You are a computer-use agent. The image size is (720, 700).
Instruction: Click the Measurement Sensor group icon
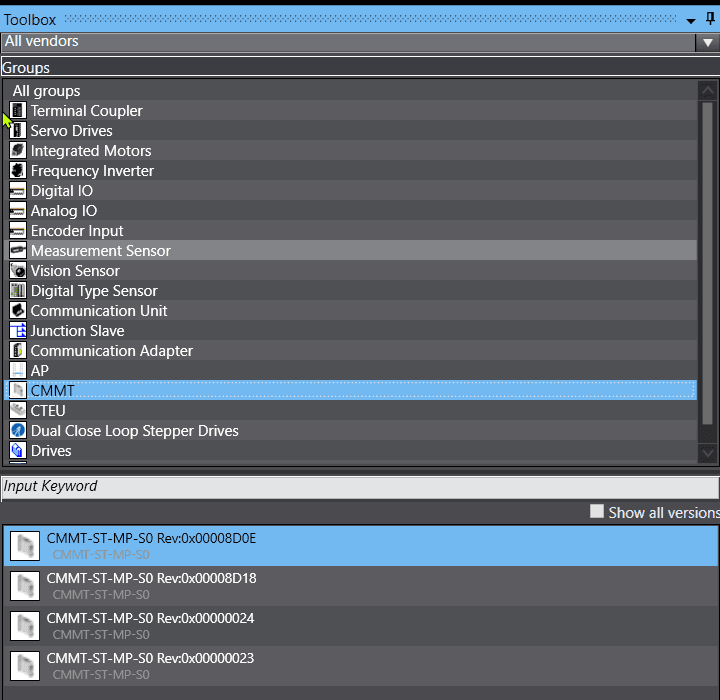pos(18,250)
